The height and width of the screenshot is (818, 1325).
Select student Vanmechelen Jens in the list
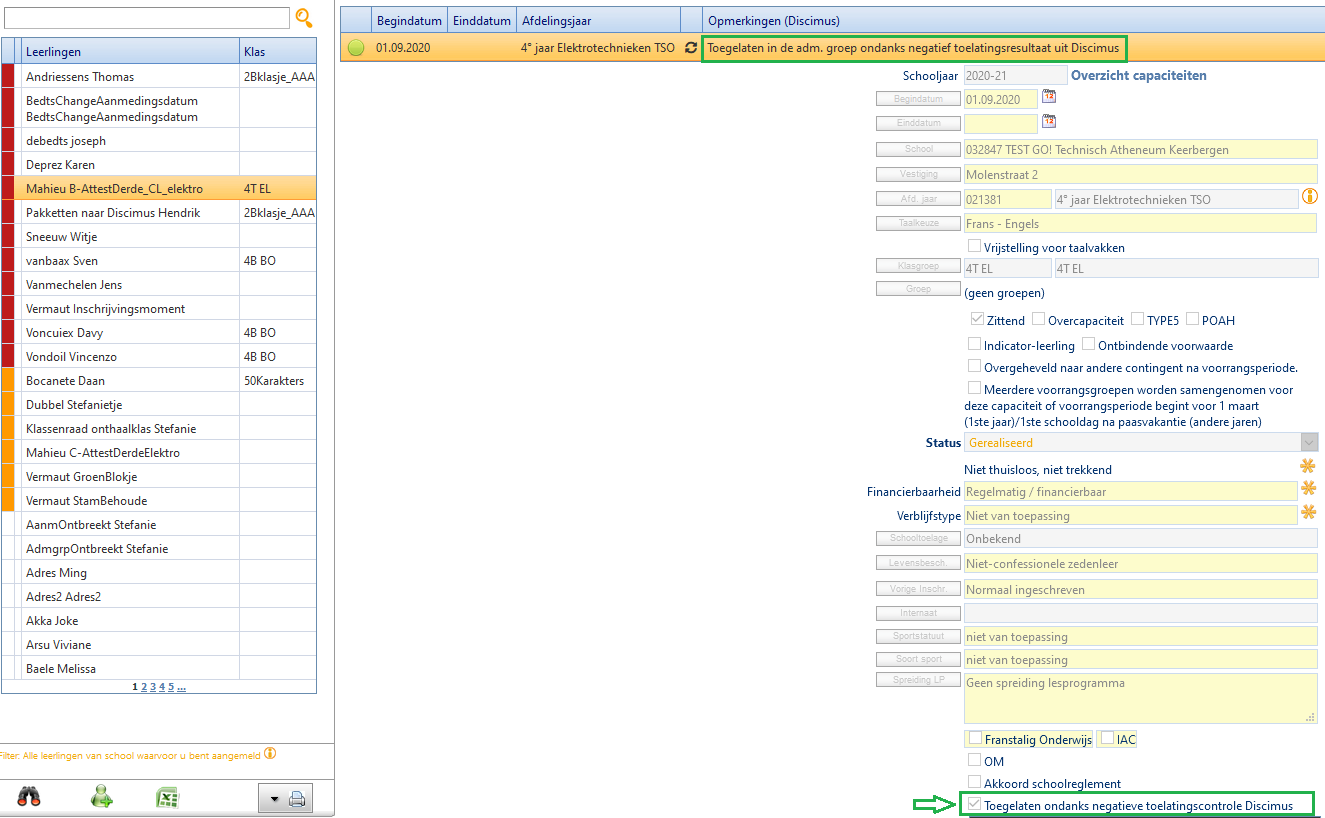(x=74, y=285)
